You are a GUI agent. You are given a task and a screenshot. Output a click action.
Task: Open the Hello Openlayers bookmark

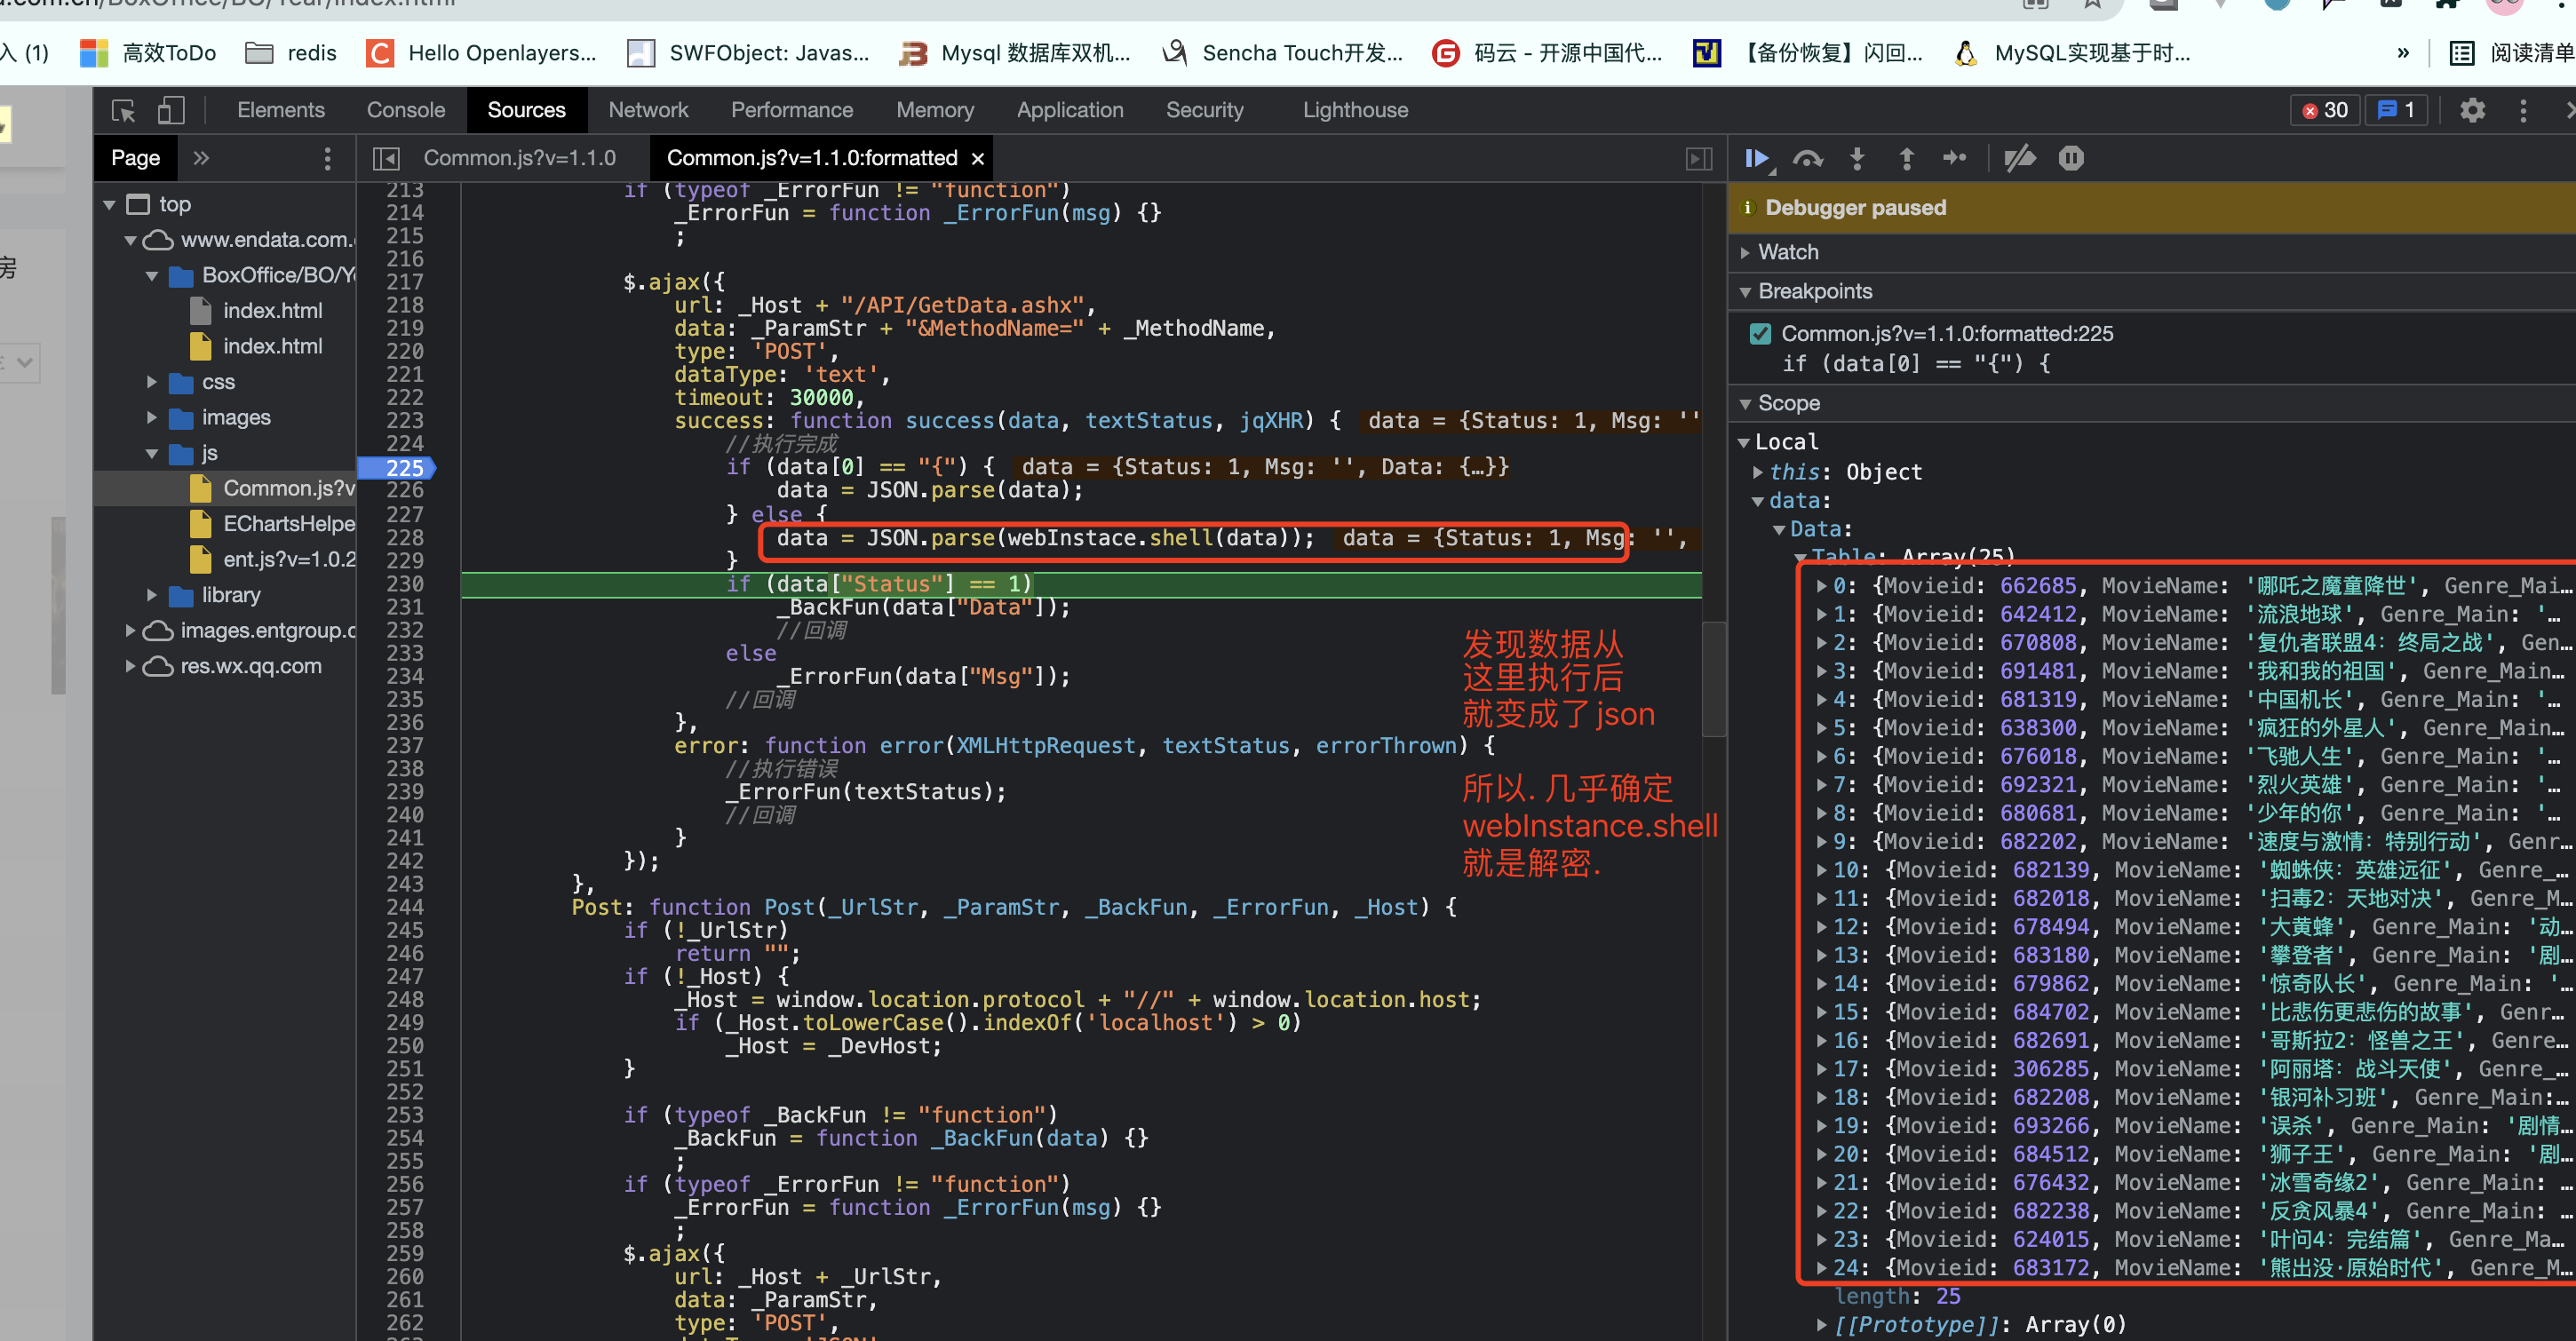coord(481,53)
